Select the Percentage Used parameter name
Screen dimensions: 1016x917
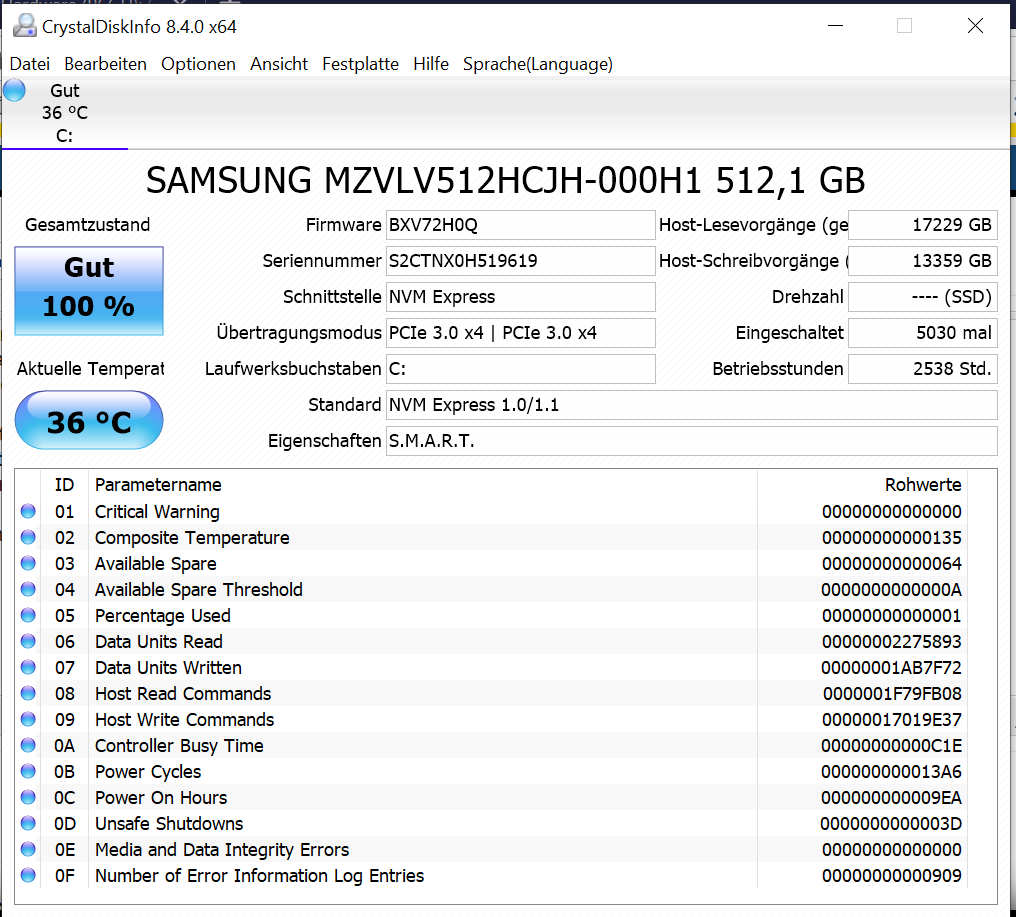pyautogui.click(x=163, y=616)
